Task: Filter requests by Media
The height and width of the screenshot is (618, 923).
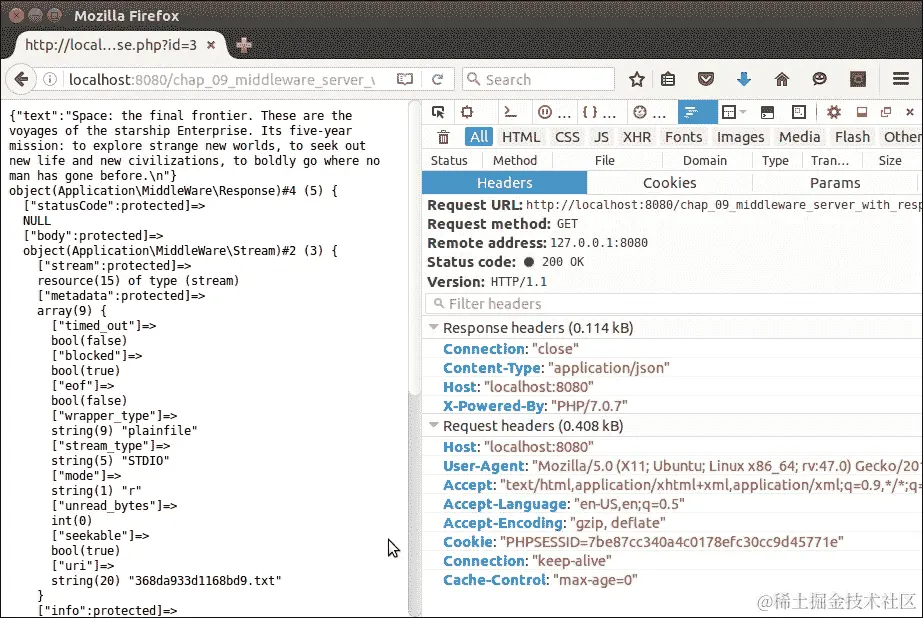Action: 799,137
